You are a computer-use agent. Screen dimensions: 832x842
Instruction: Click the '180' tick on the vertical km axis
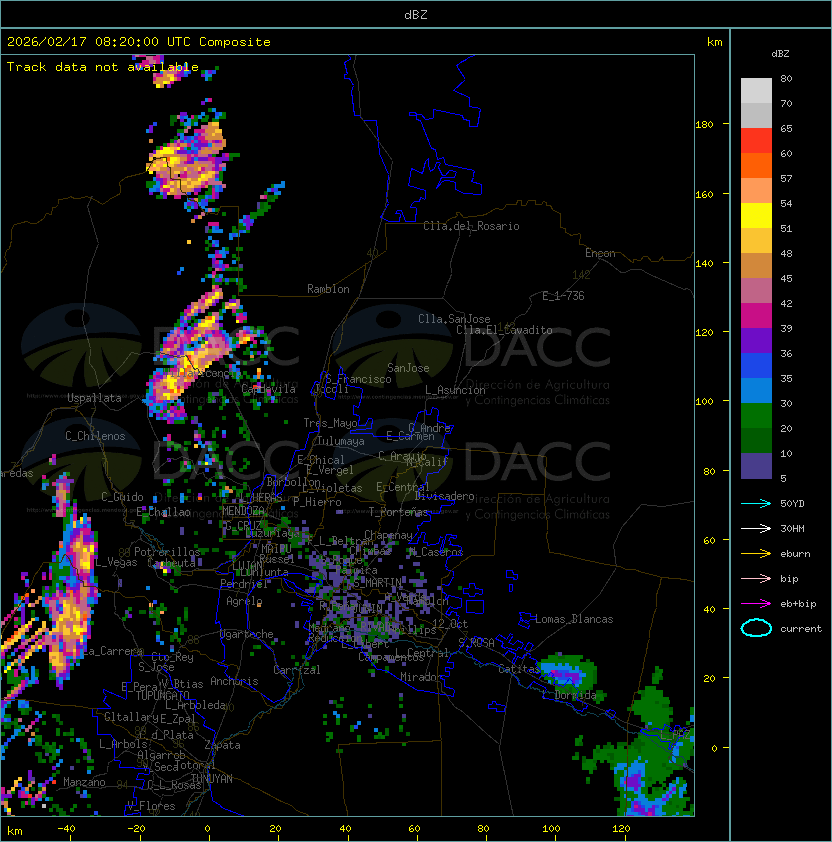(x=704, y=125)
